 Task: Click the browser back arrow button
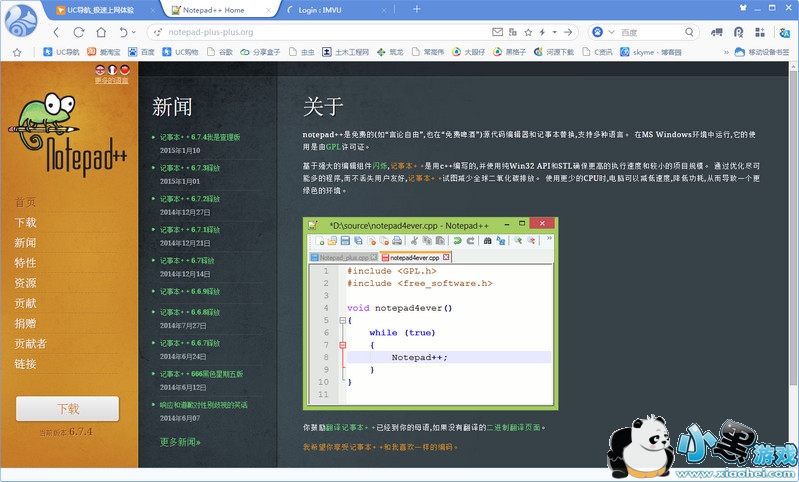(56, 32)
